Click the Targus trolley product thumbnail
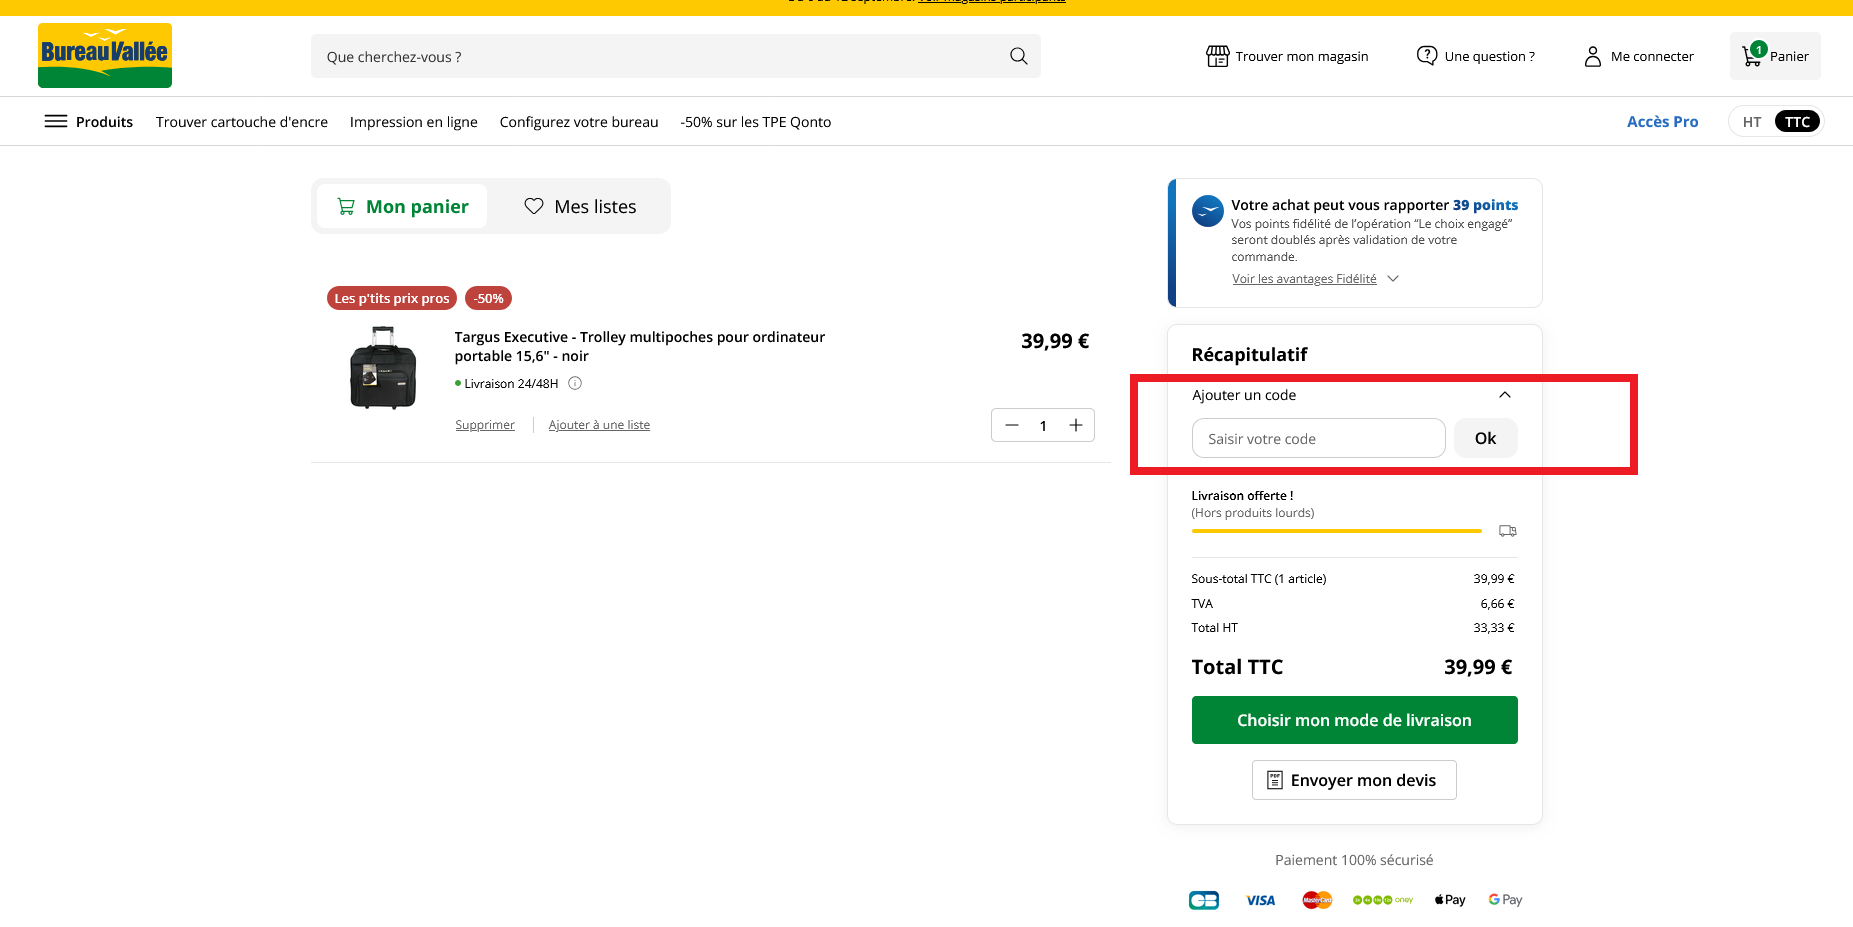The width and height of the screenshot is (1853, 927). pos(383,368)
